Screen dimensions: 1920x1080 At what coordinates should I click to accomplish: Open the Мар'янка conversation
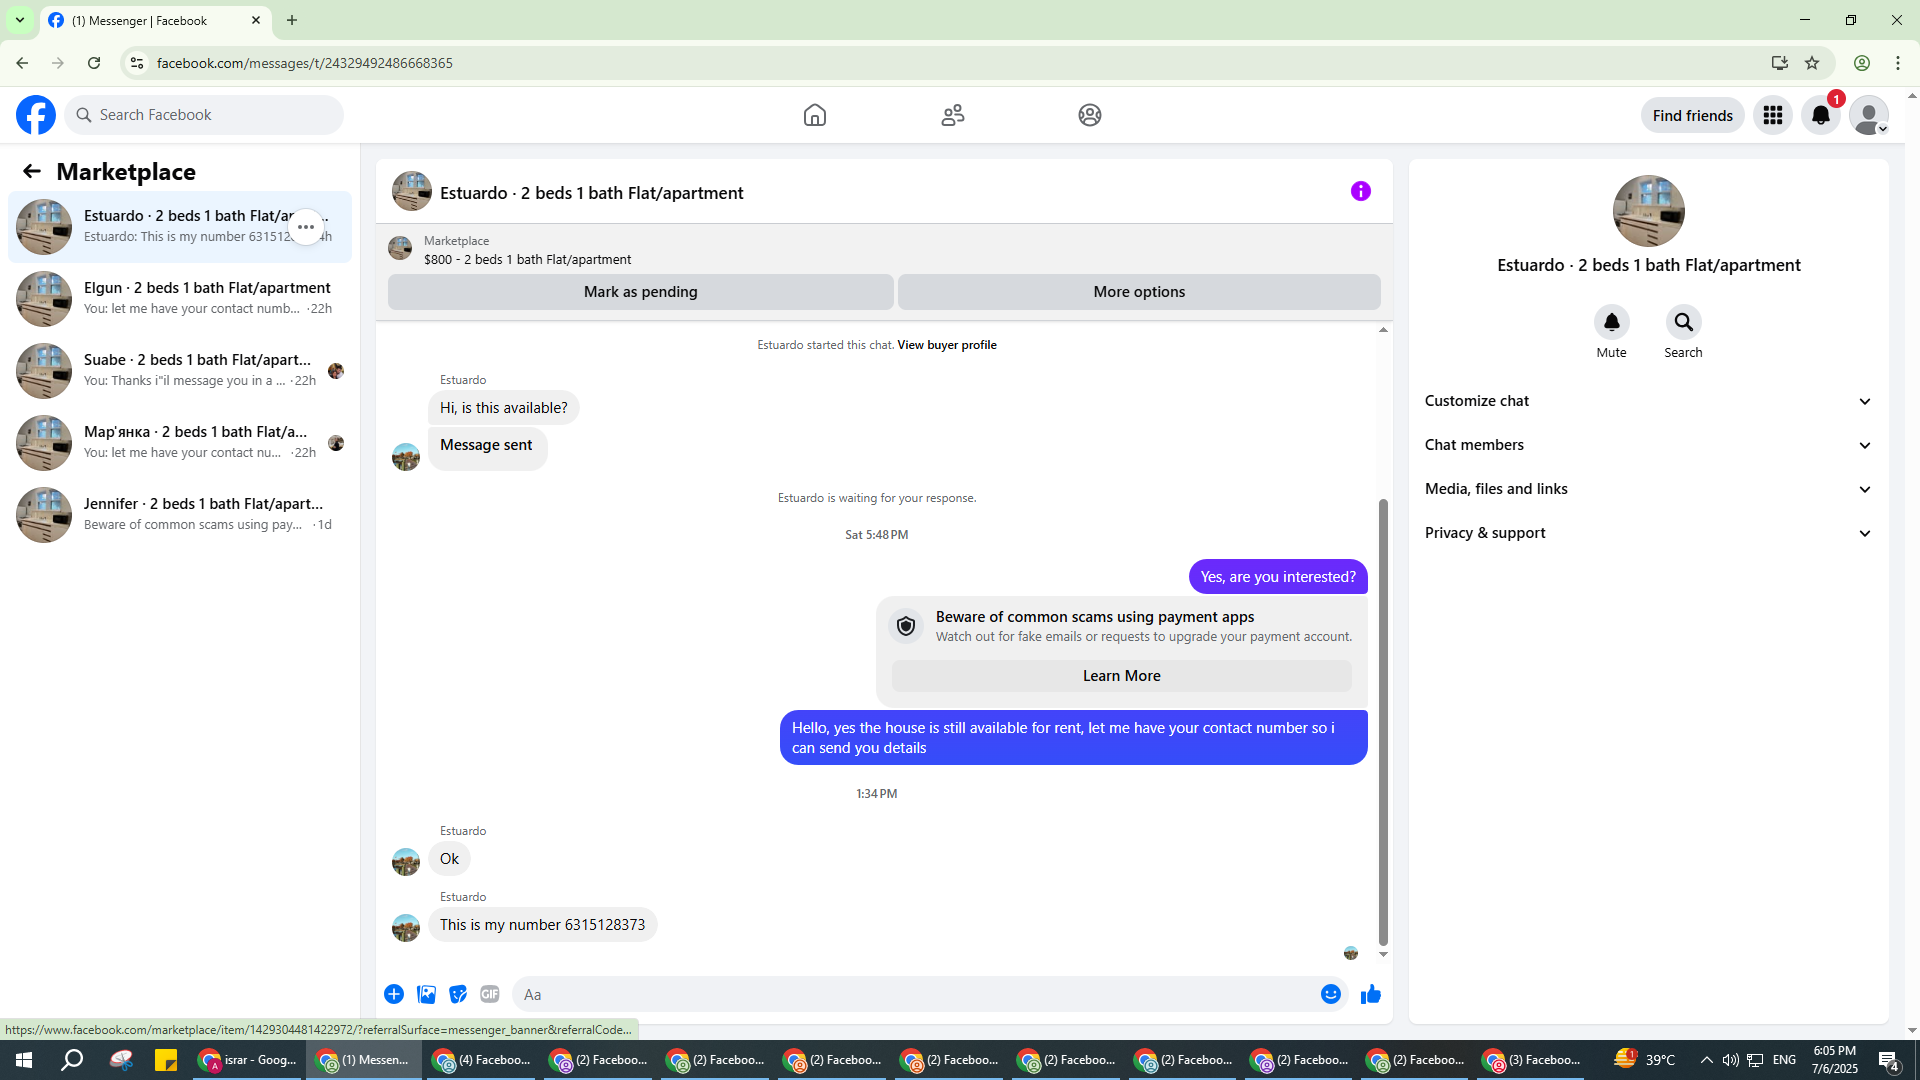(x=180, y=443)
